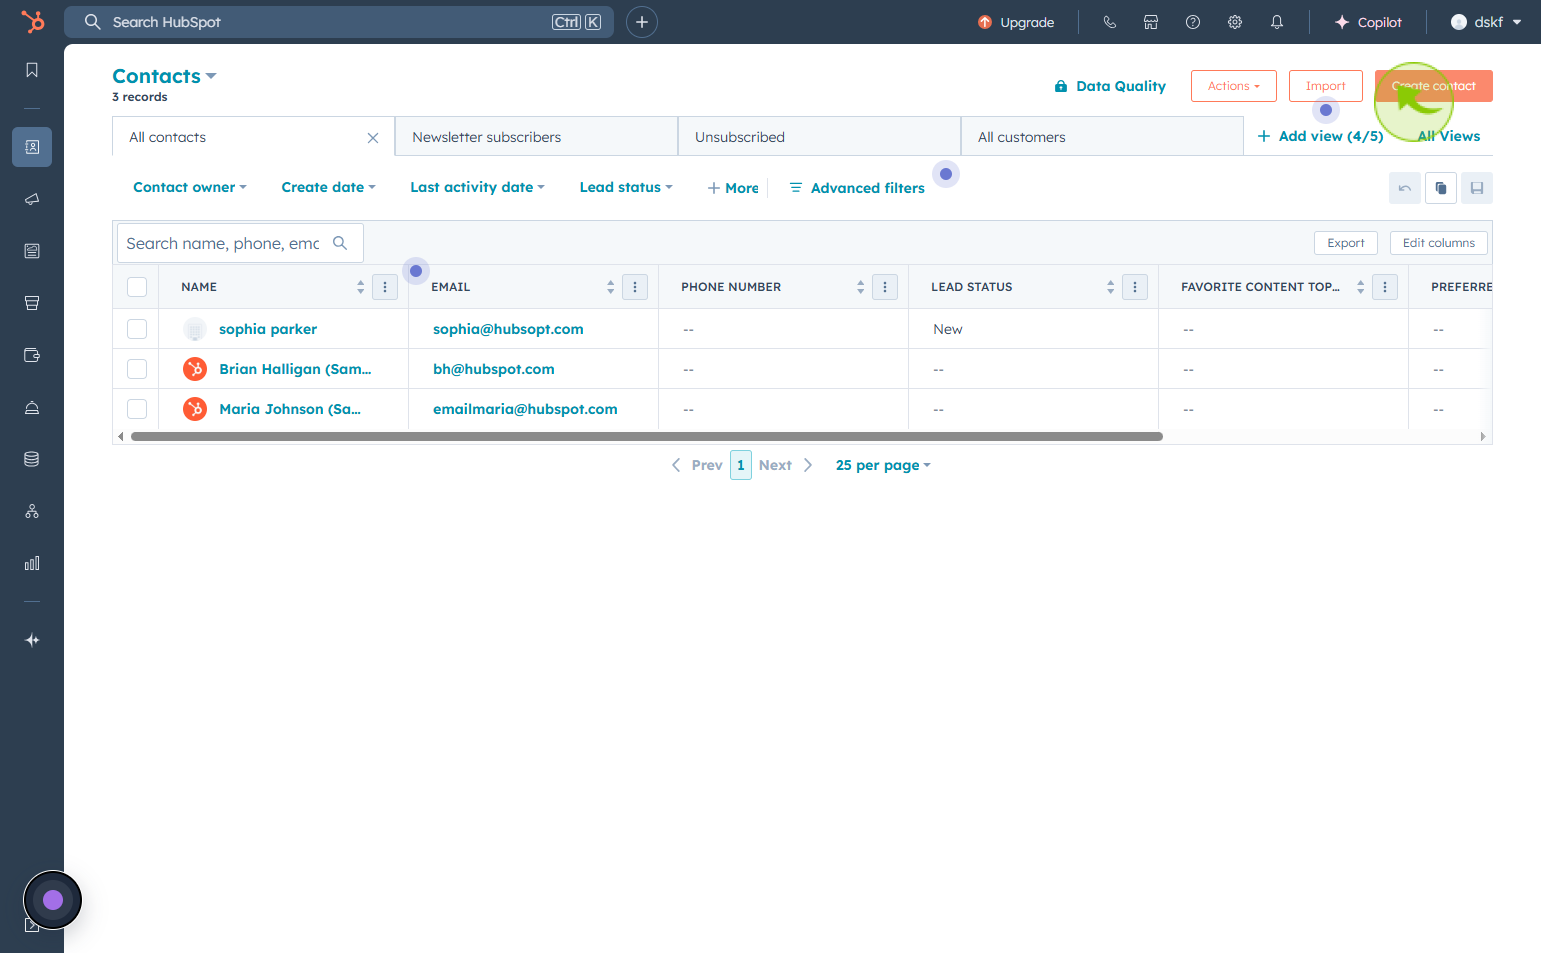Open the Data Management database icon
The width and height of the screenshot is (1541, 953).
point(32,459)
